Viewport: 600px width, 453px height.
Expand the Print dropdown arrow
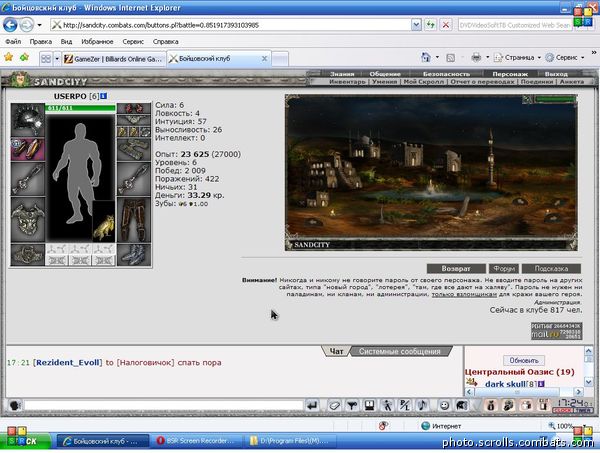tap(488, 57)
